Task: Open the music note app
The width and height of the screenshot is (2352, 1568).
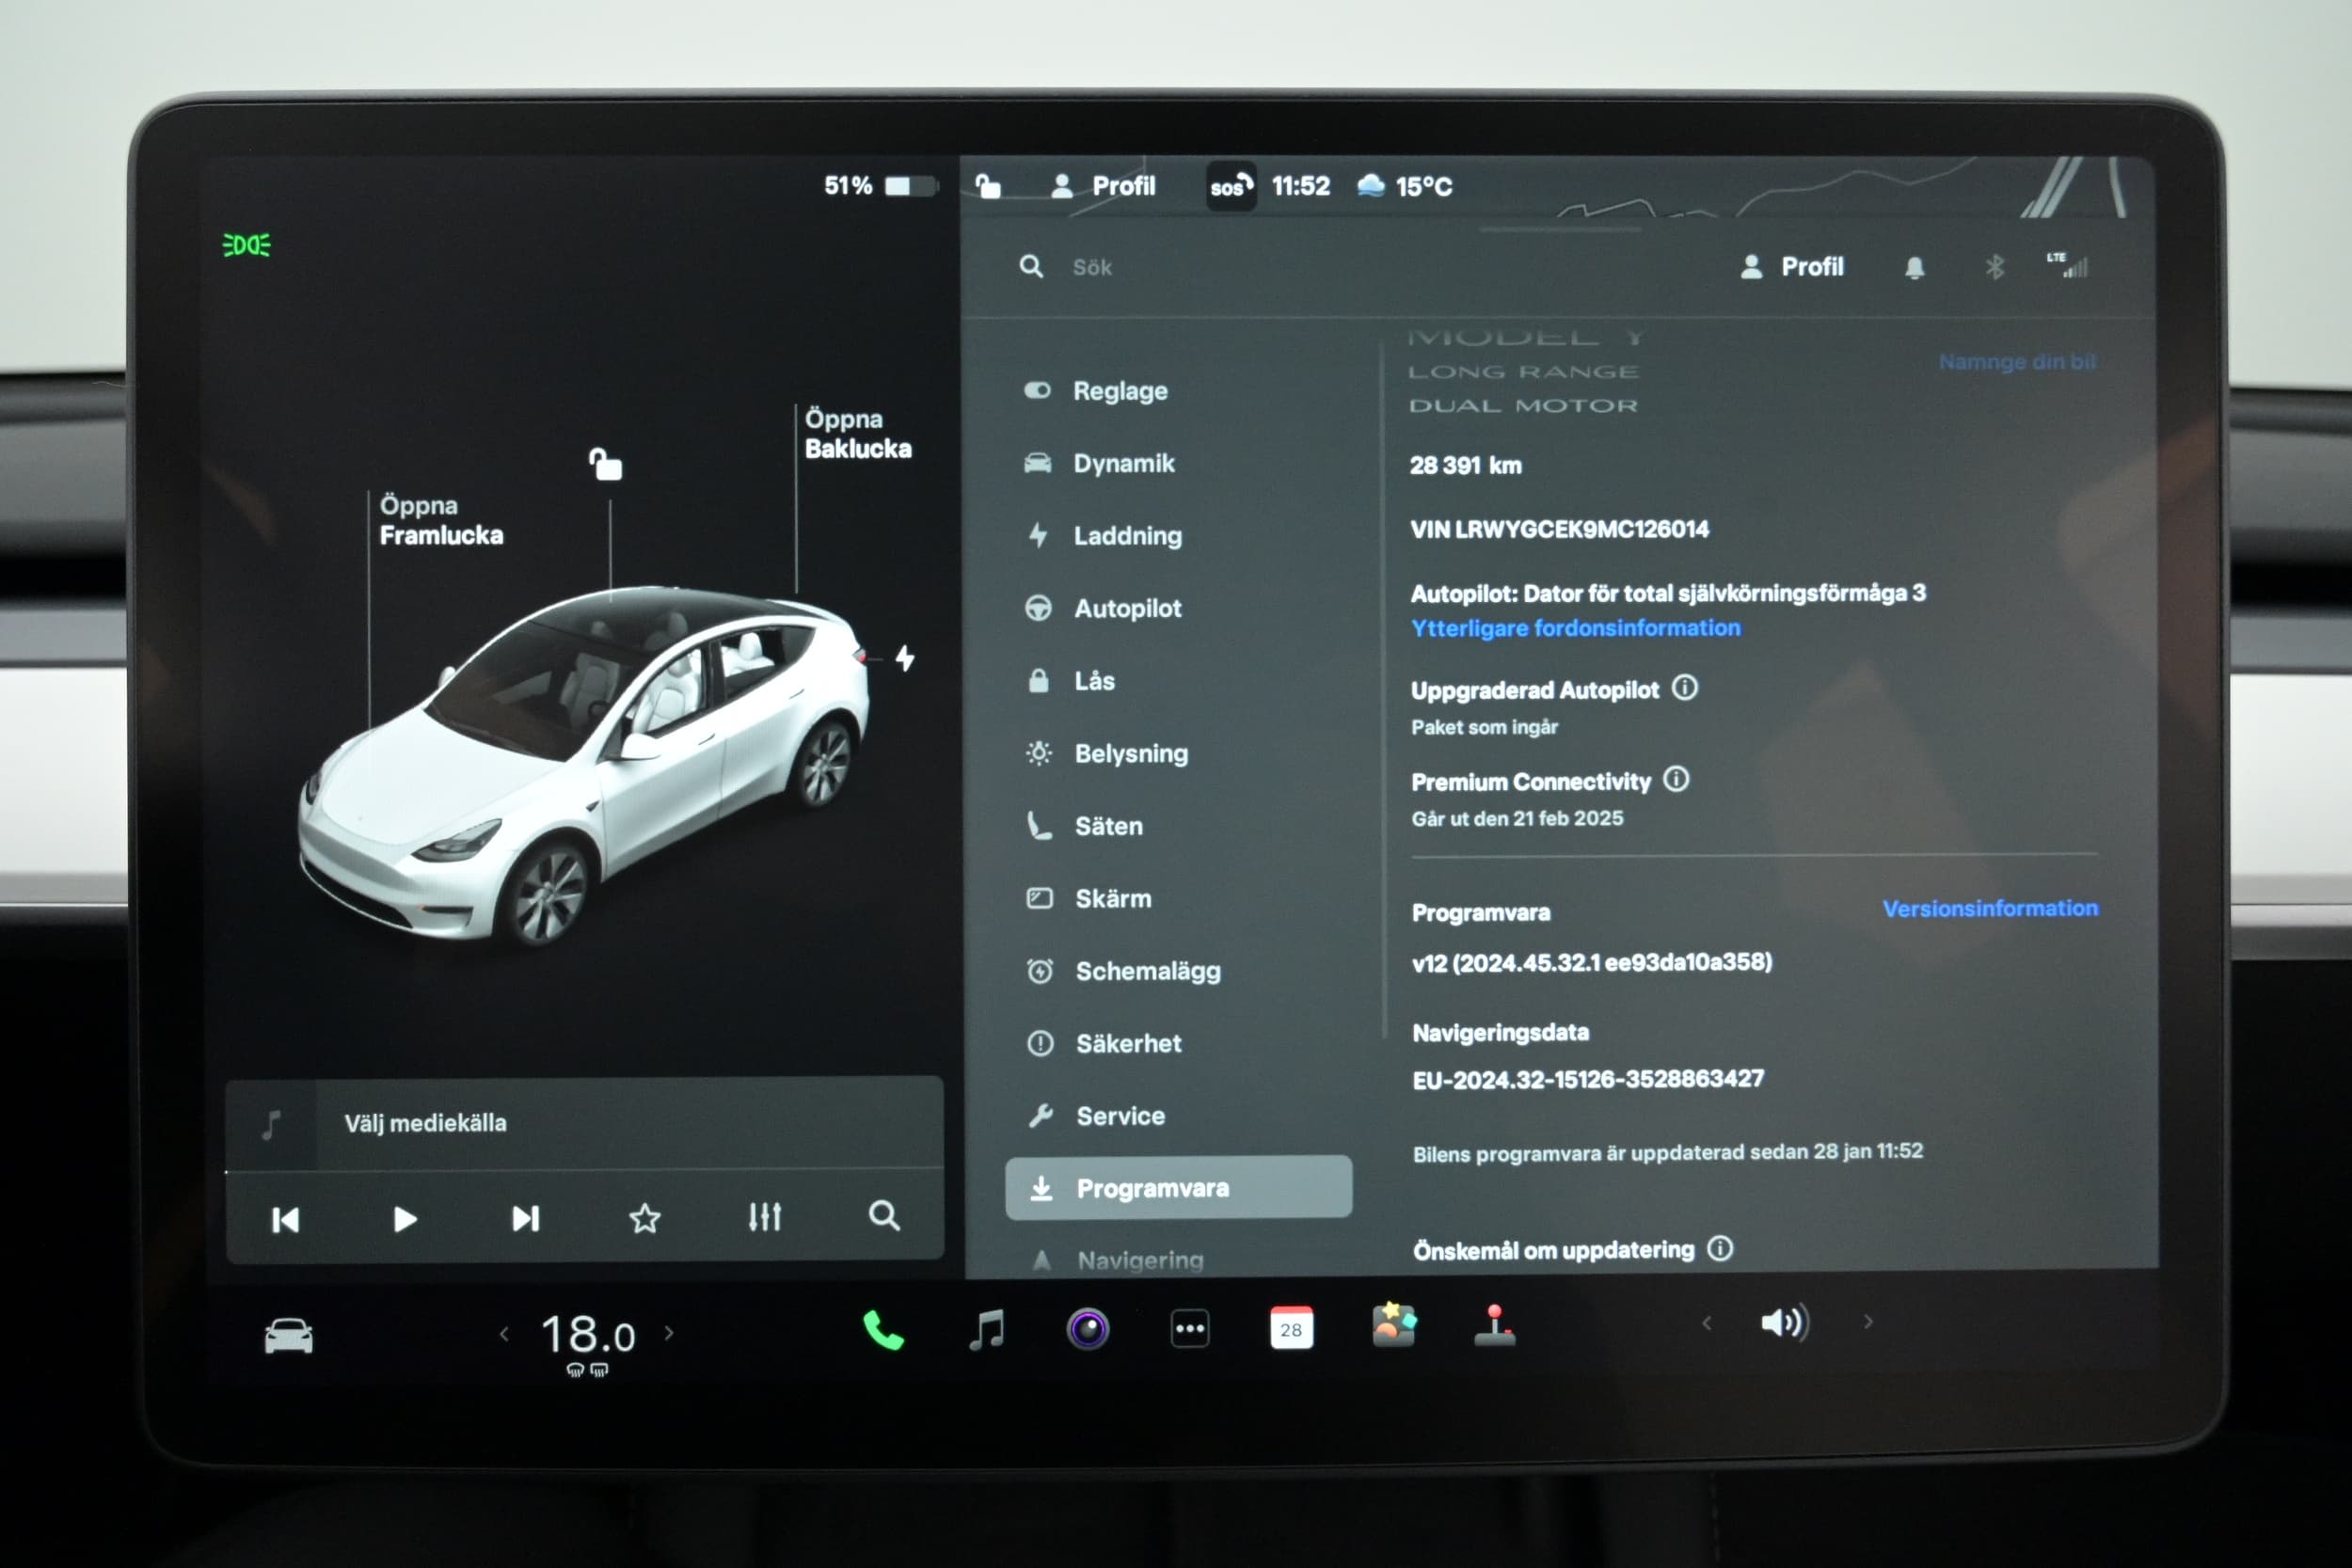Action: [986, 1330]
